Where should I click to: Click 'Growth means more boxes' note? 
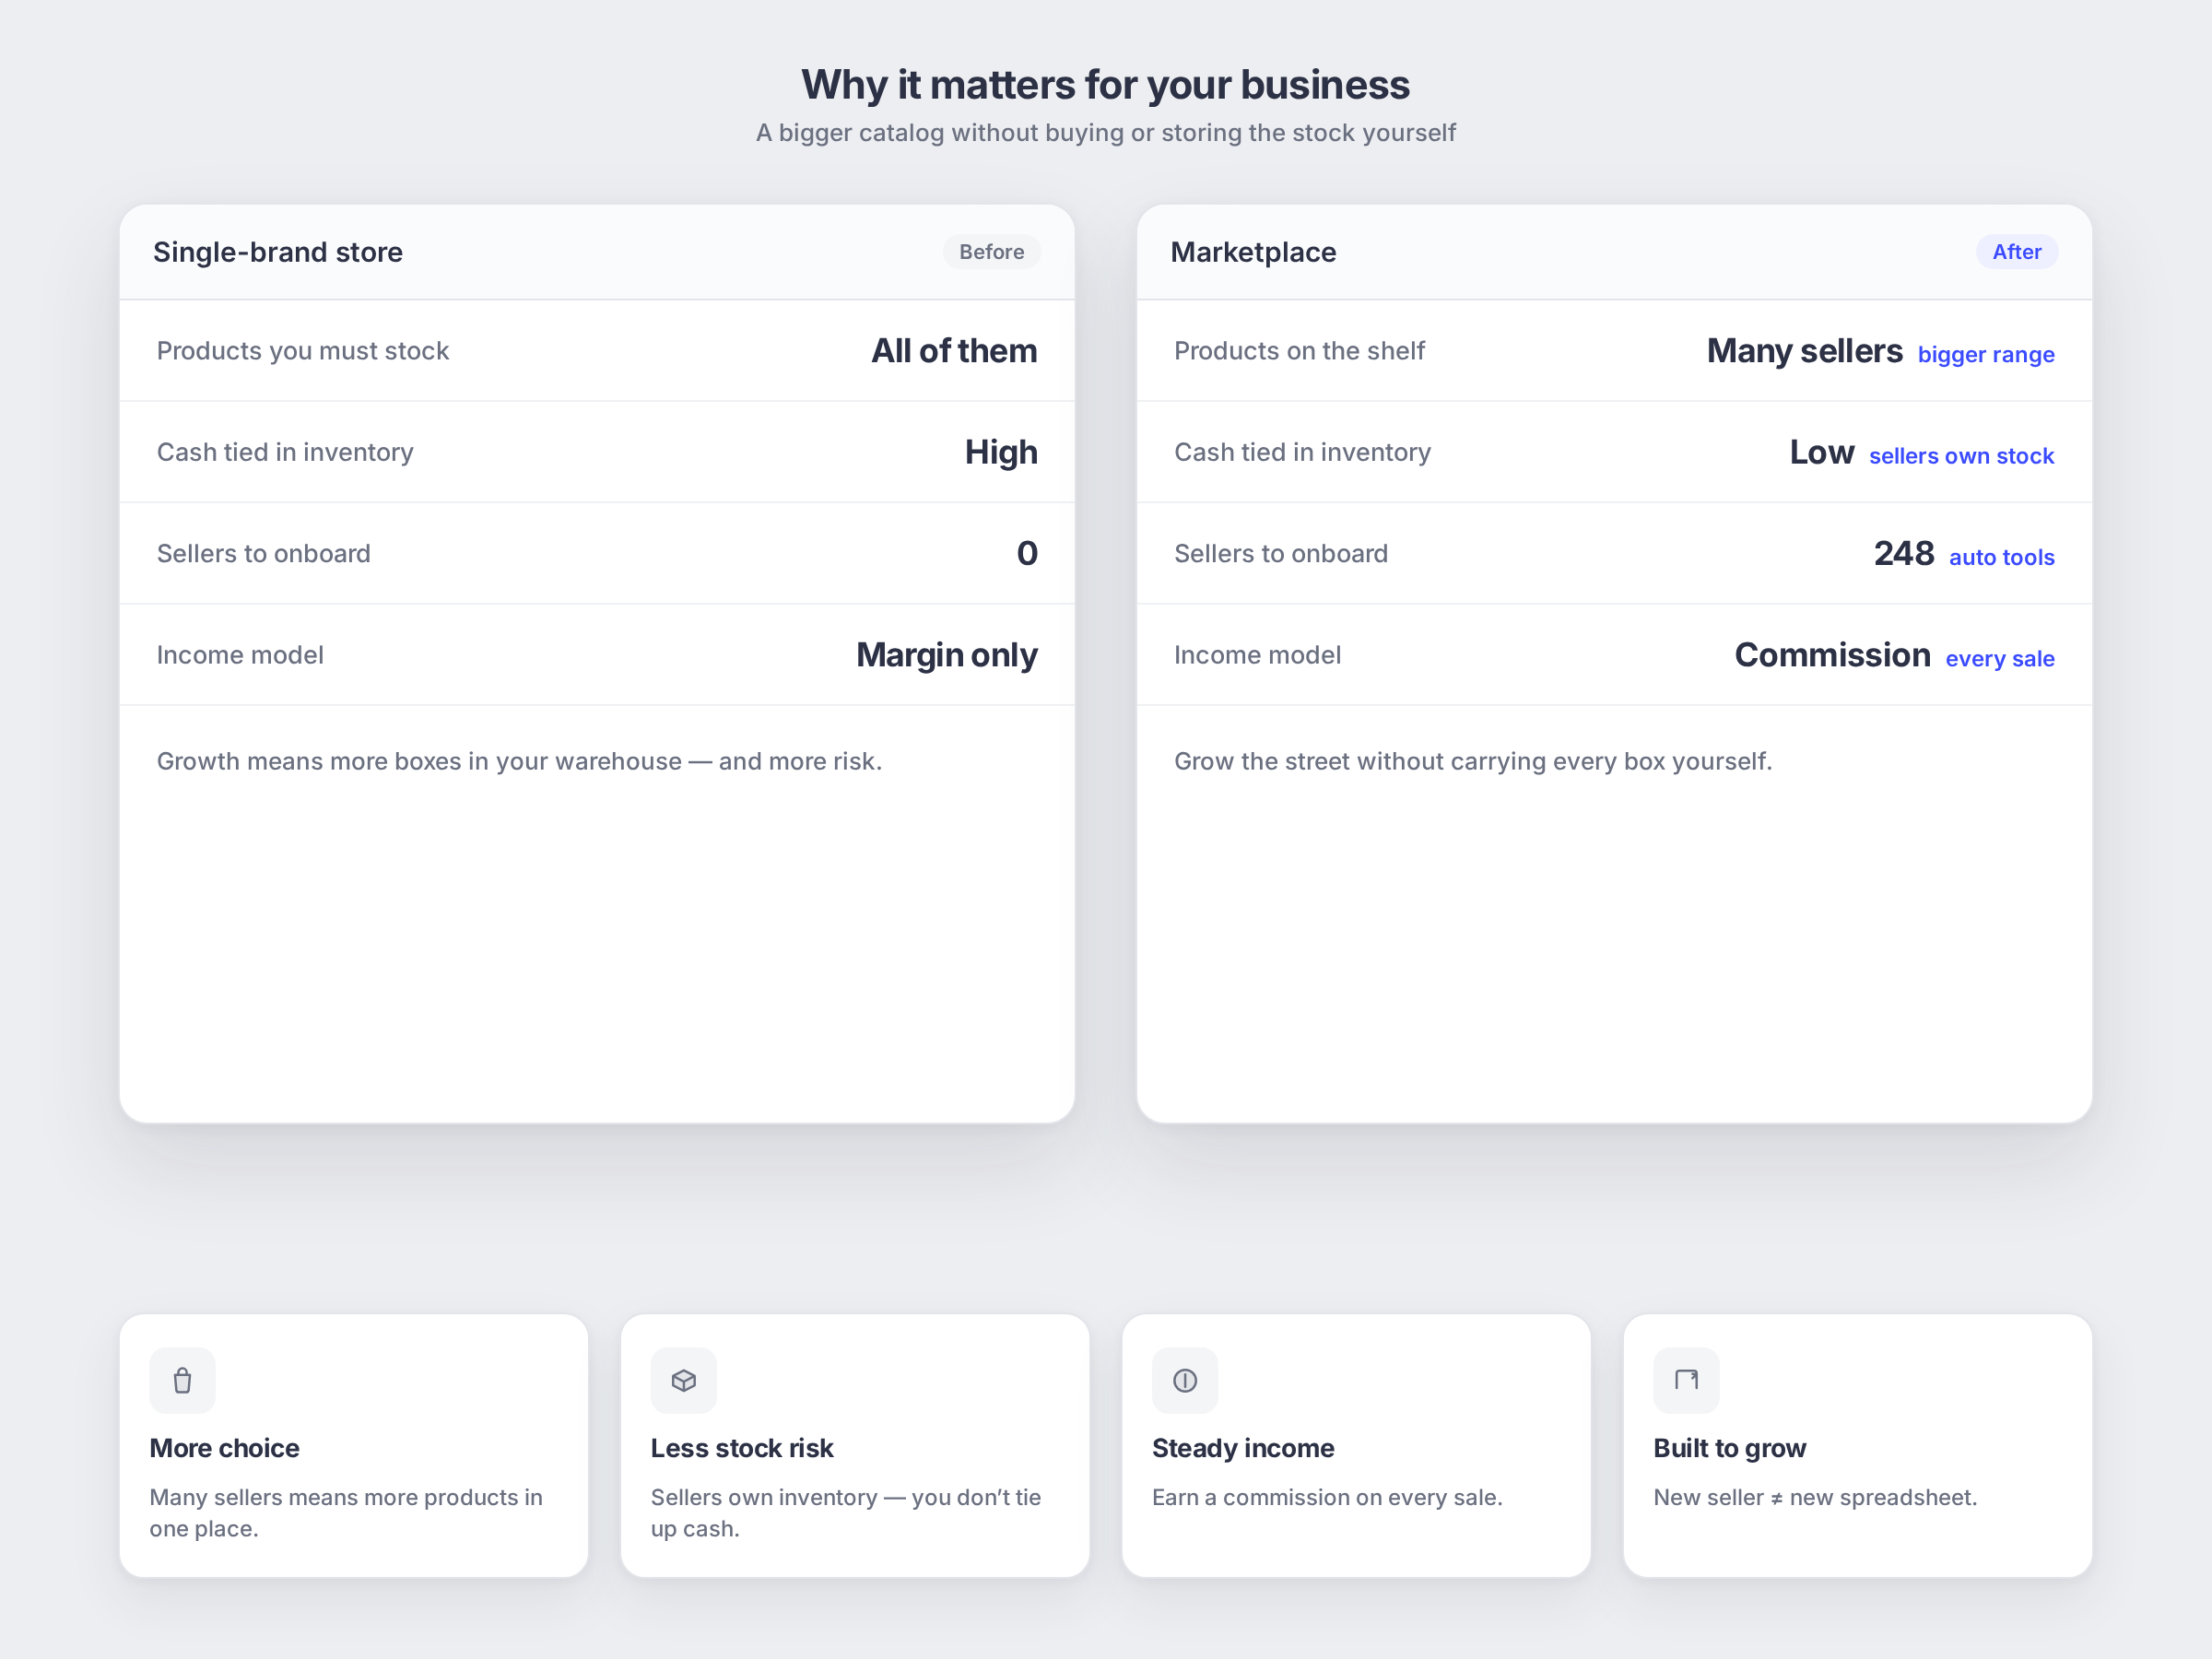(519, 762)
